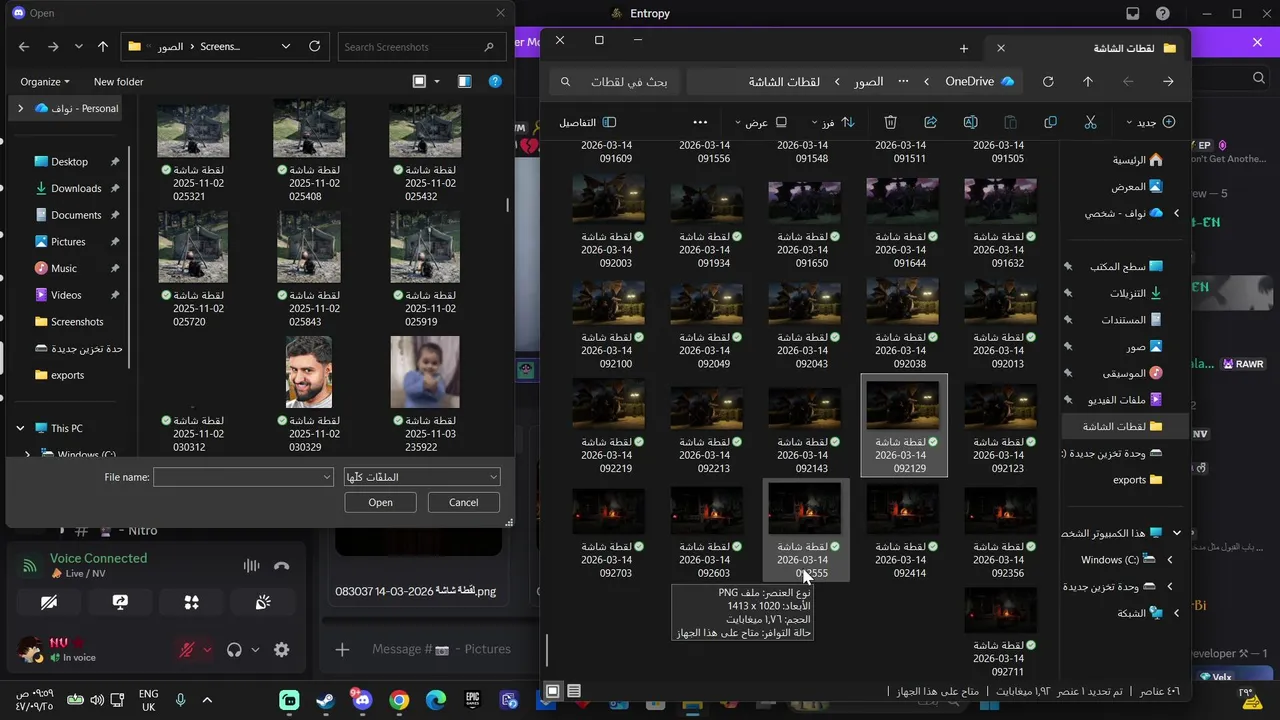
Task: Open Steam from the taskbar
Action: [325, 700]
